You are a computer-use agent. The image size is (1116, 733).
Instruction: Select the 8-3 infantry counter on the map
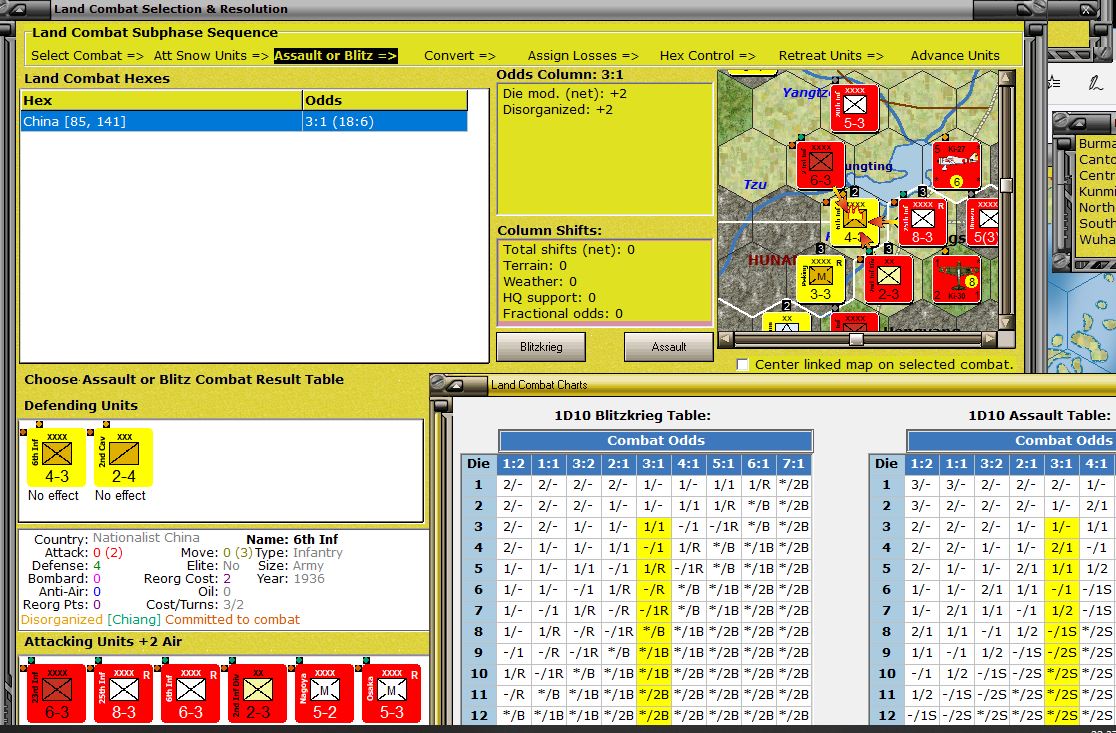(x=922, y=223)
